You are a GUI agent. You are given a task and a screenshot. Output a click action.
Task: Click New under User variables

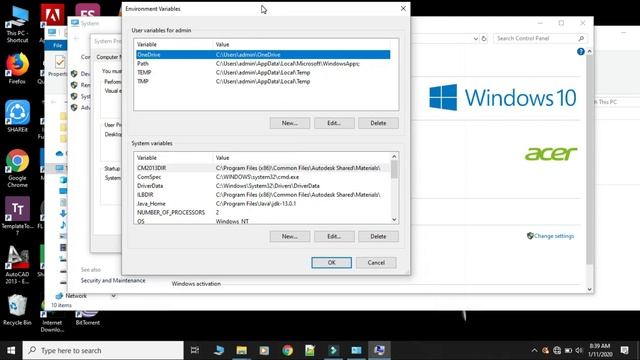click(x=290, y=123)
